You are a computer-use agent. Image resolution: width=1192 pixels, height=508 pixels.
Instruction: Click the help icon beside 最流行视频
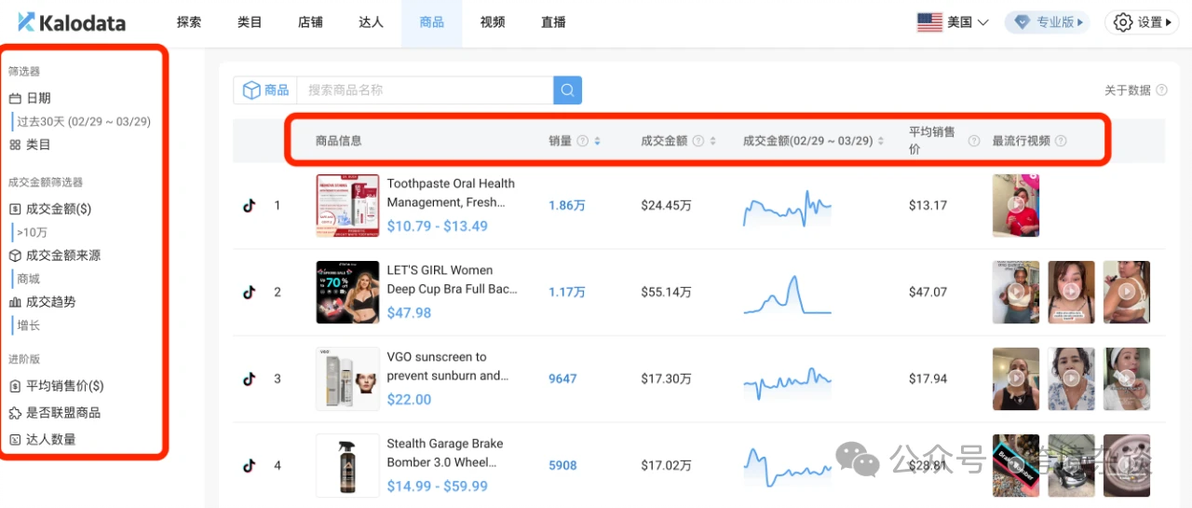click(1060, 141)
